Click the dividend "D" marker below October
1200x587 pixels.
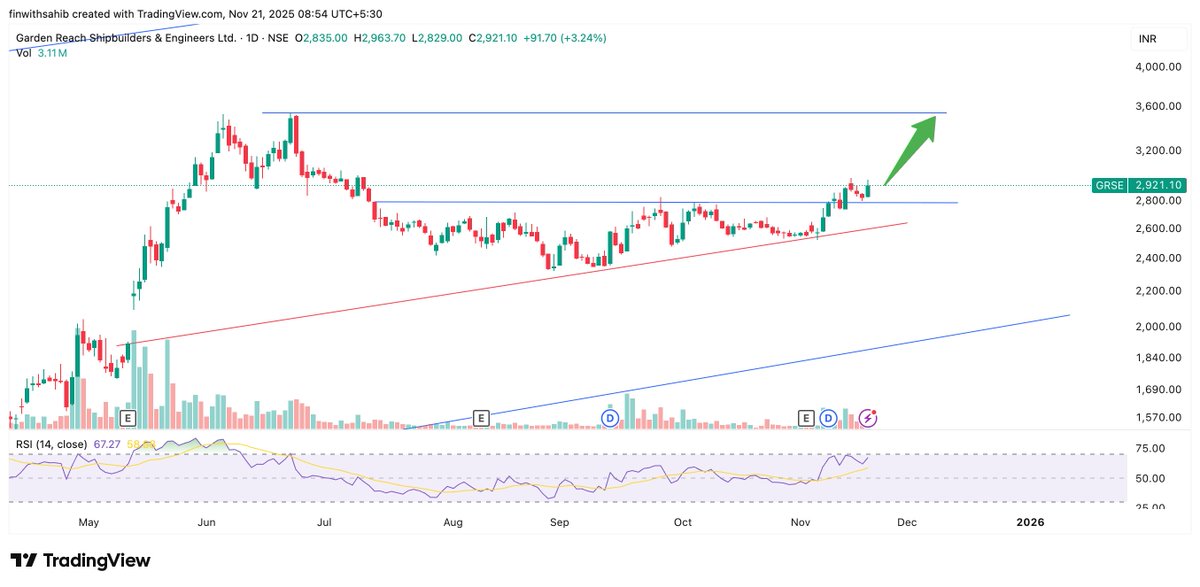[x=610, y=418]
